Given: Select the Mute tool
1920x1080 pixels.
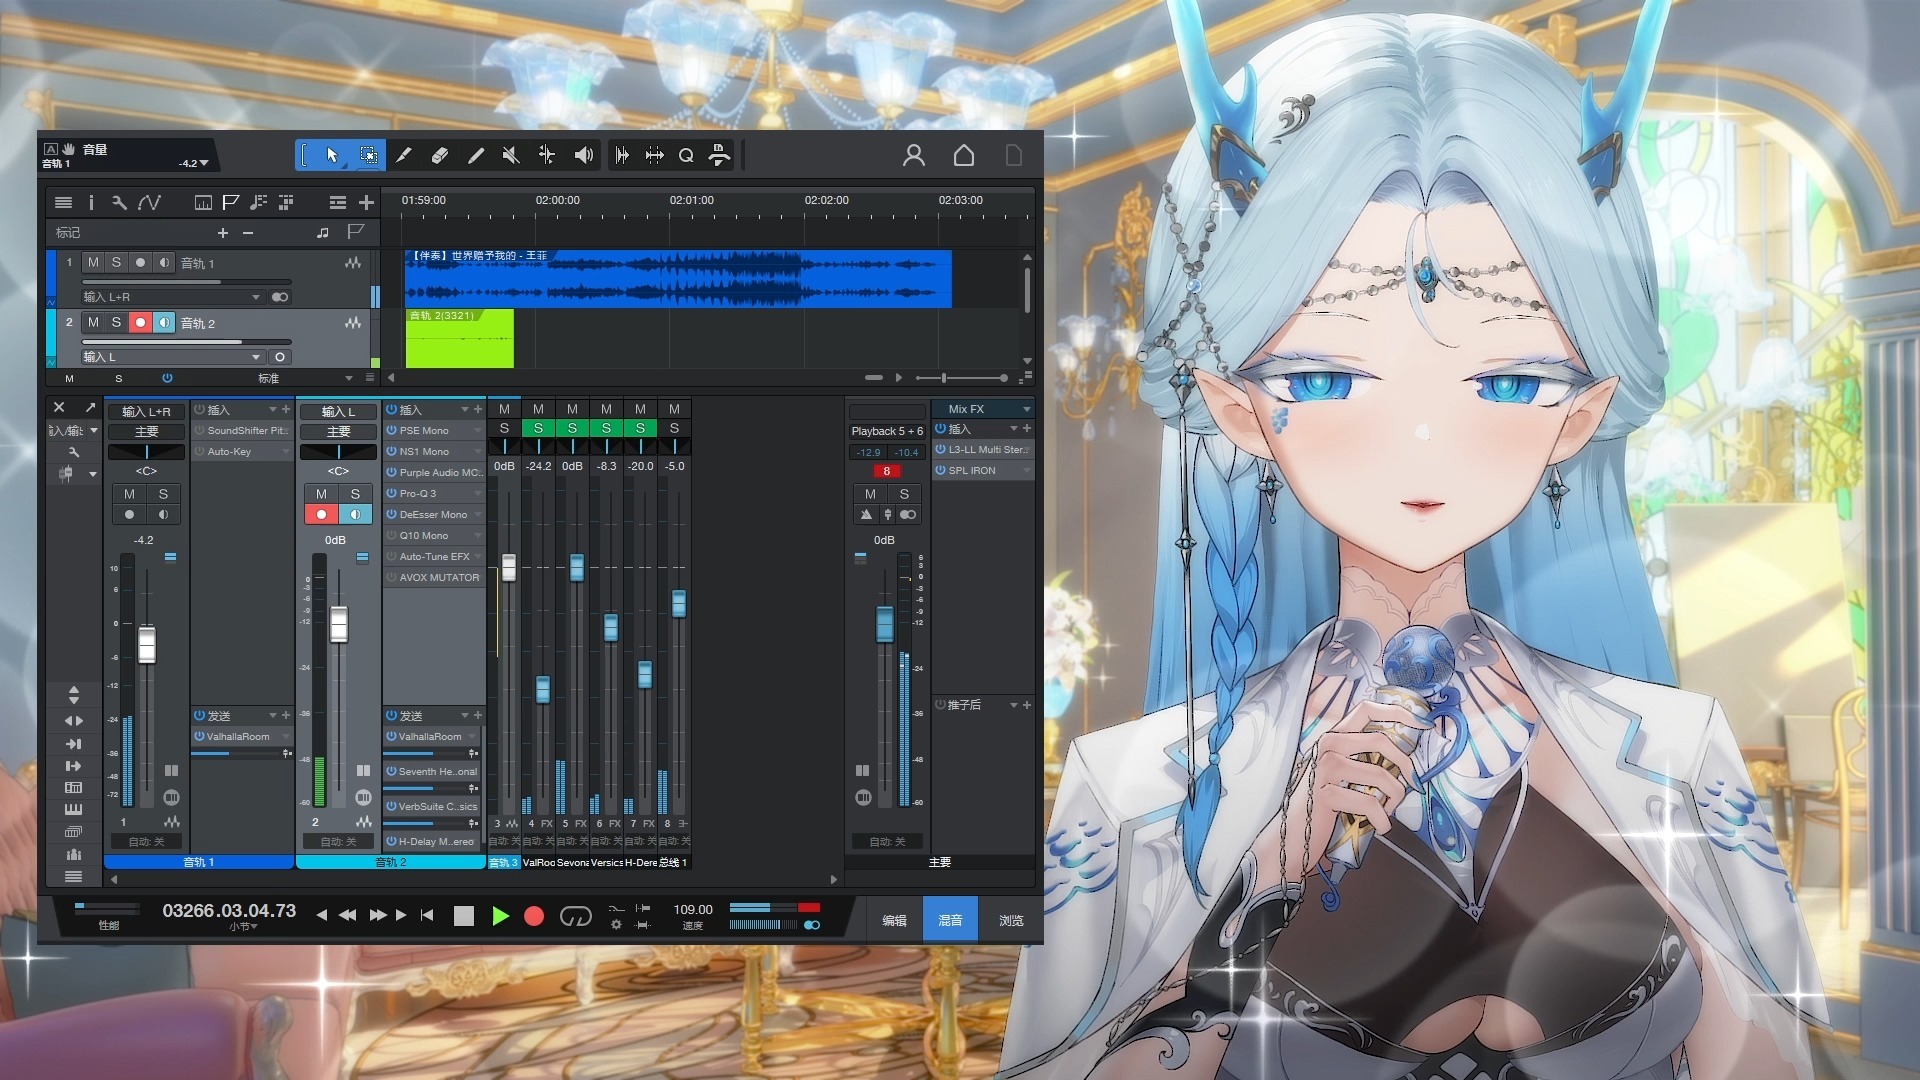Looking at the screenshot, I should point(511,155).
